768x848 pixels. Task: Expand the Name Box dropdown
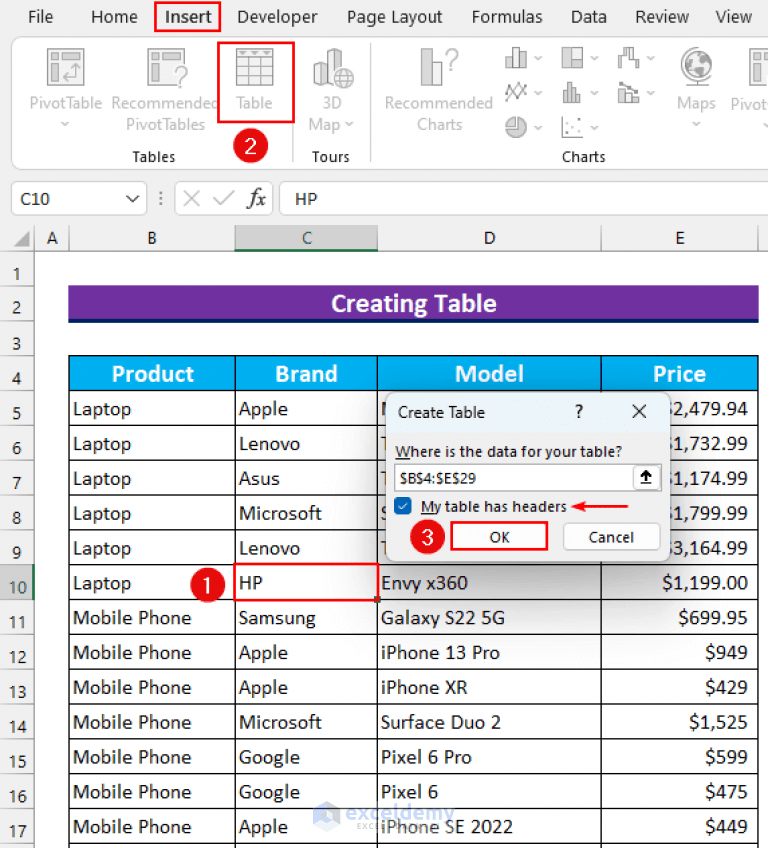(133, 199)
